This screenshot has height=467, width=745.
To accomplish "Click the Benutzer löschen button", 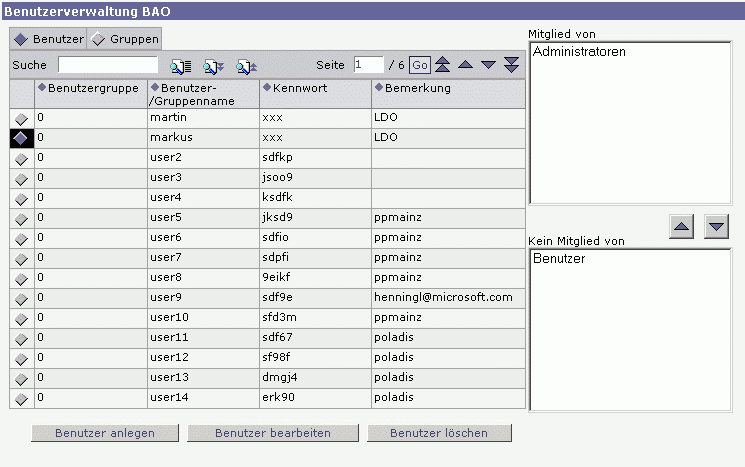I will point(439,433).
